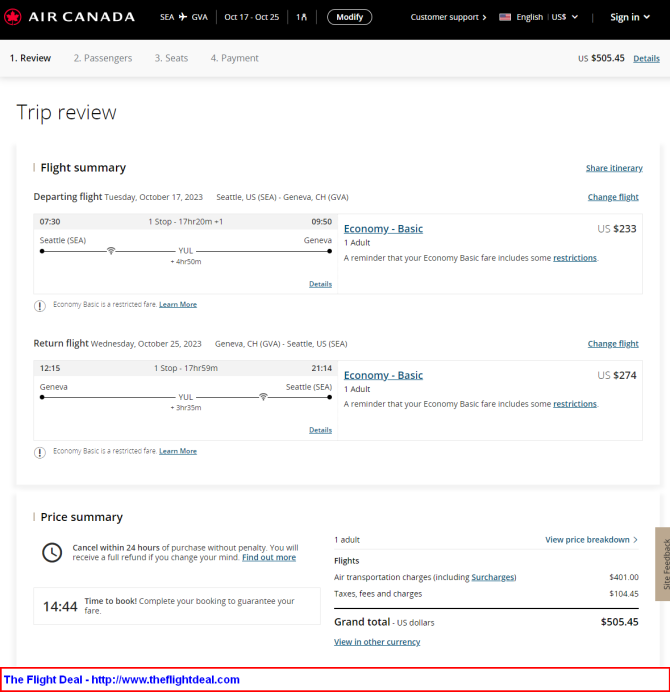
Task: Click Oct 17 - Oct 25 dates in header
Action: 252,17
